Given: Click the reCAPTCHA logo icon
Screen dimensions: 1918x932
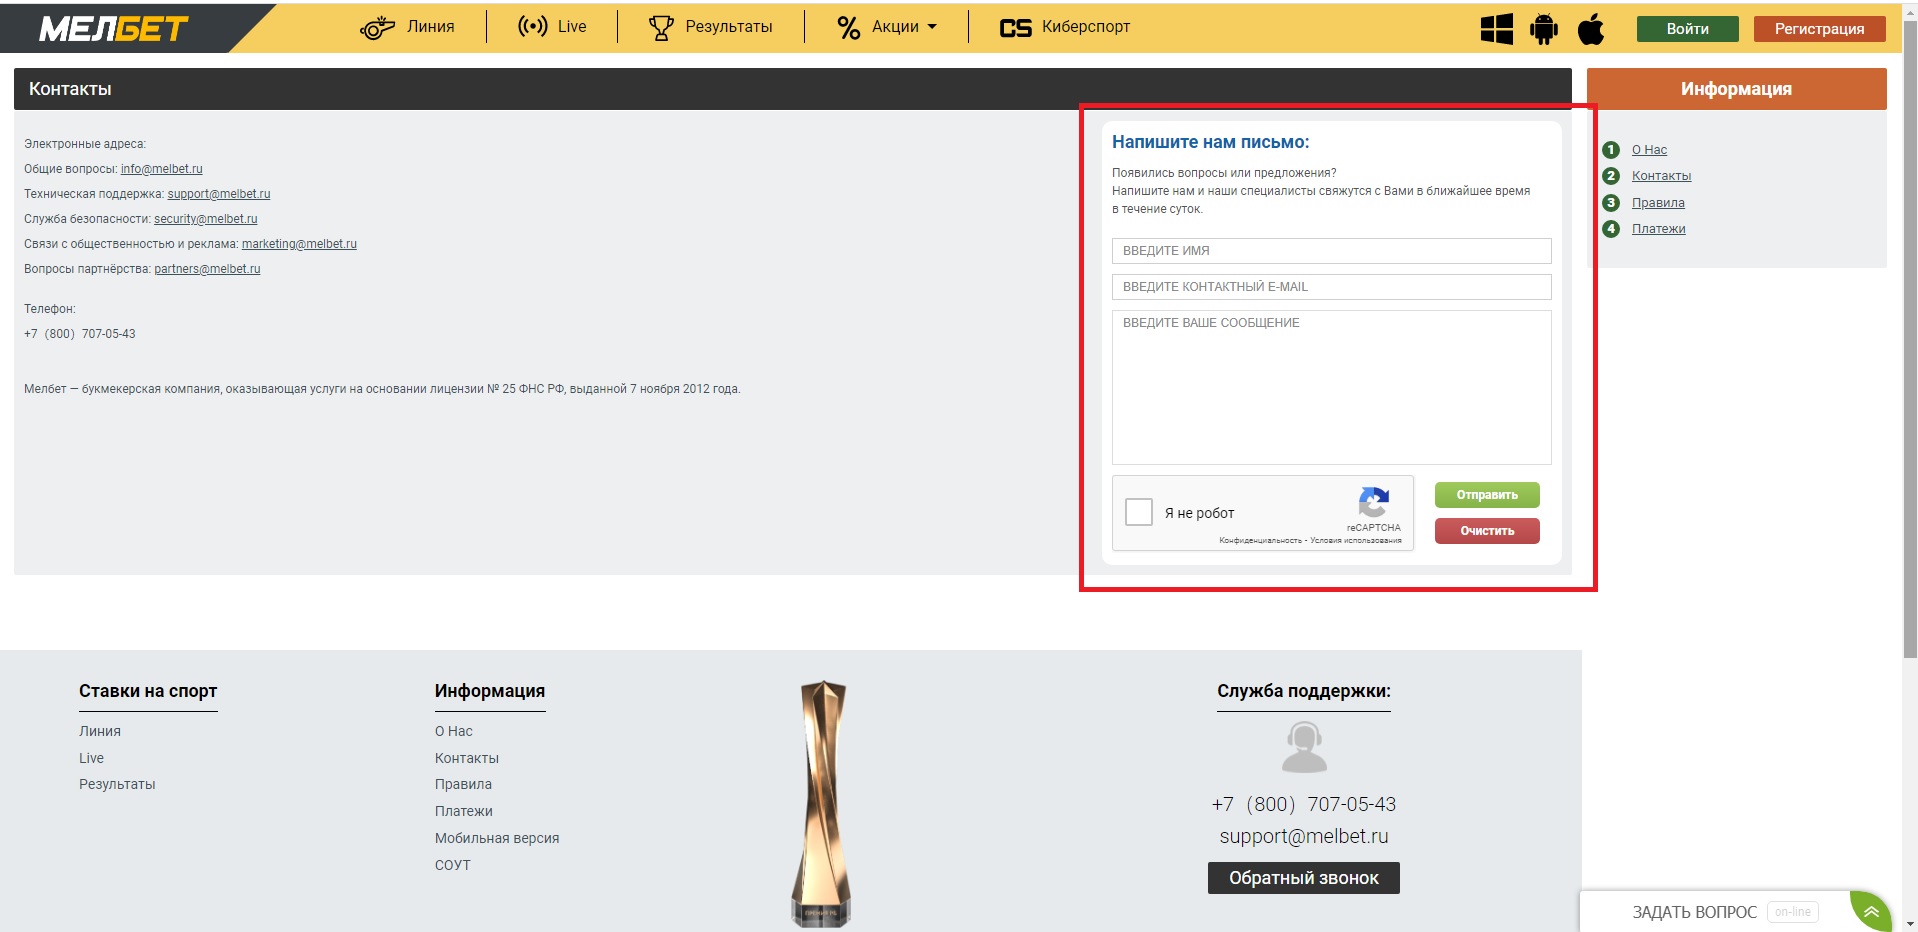Looking at the screenshot, I should 1373,502.
